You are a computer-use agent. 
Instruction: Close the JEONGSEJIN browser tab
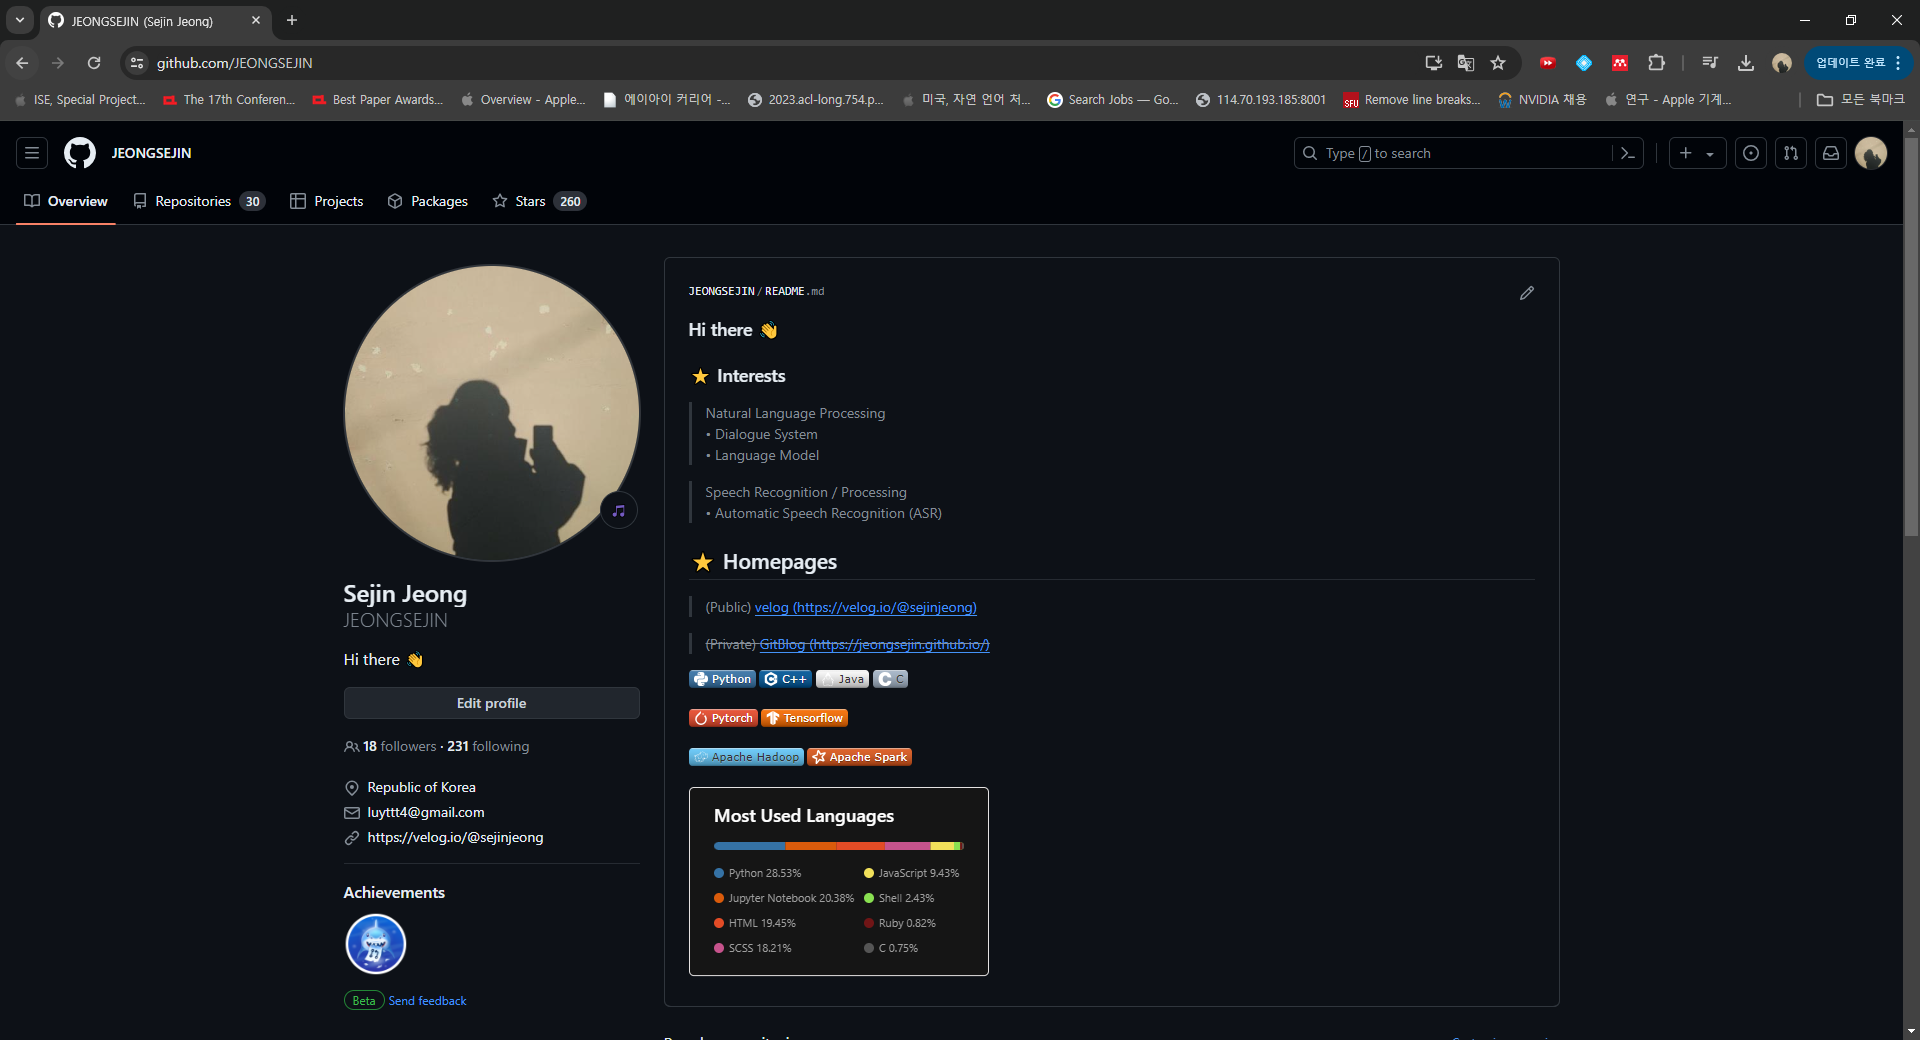(256, 20)
